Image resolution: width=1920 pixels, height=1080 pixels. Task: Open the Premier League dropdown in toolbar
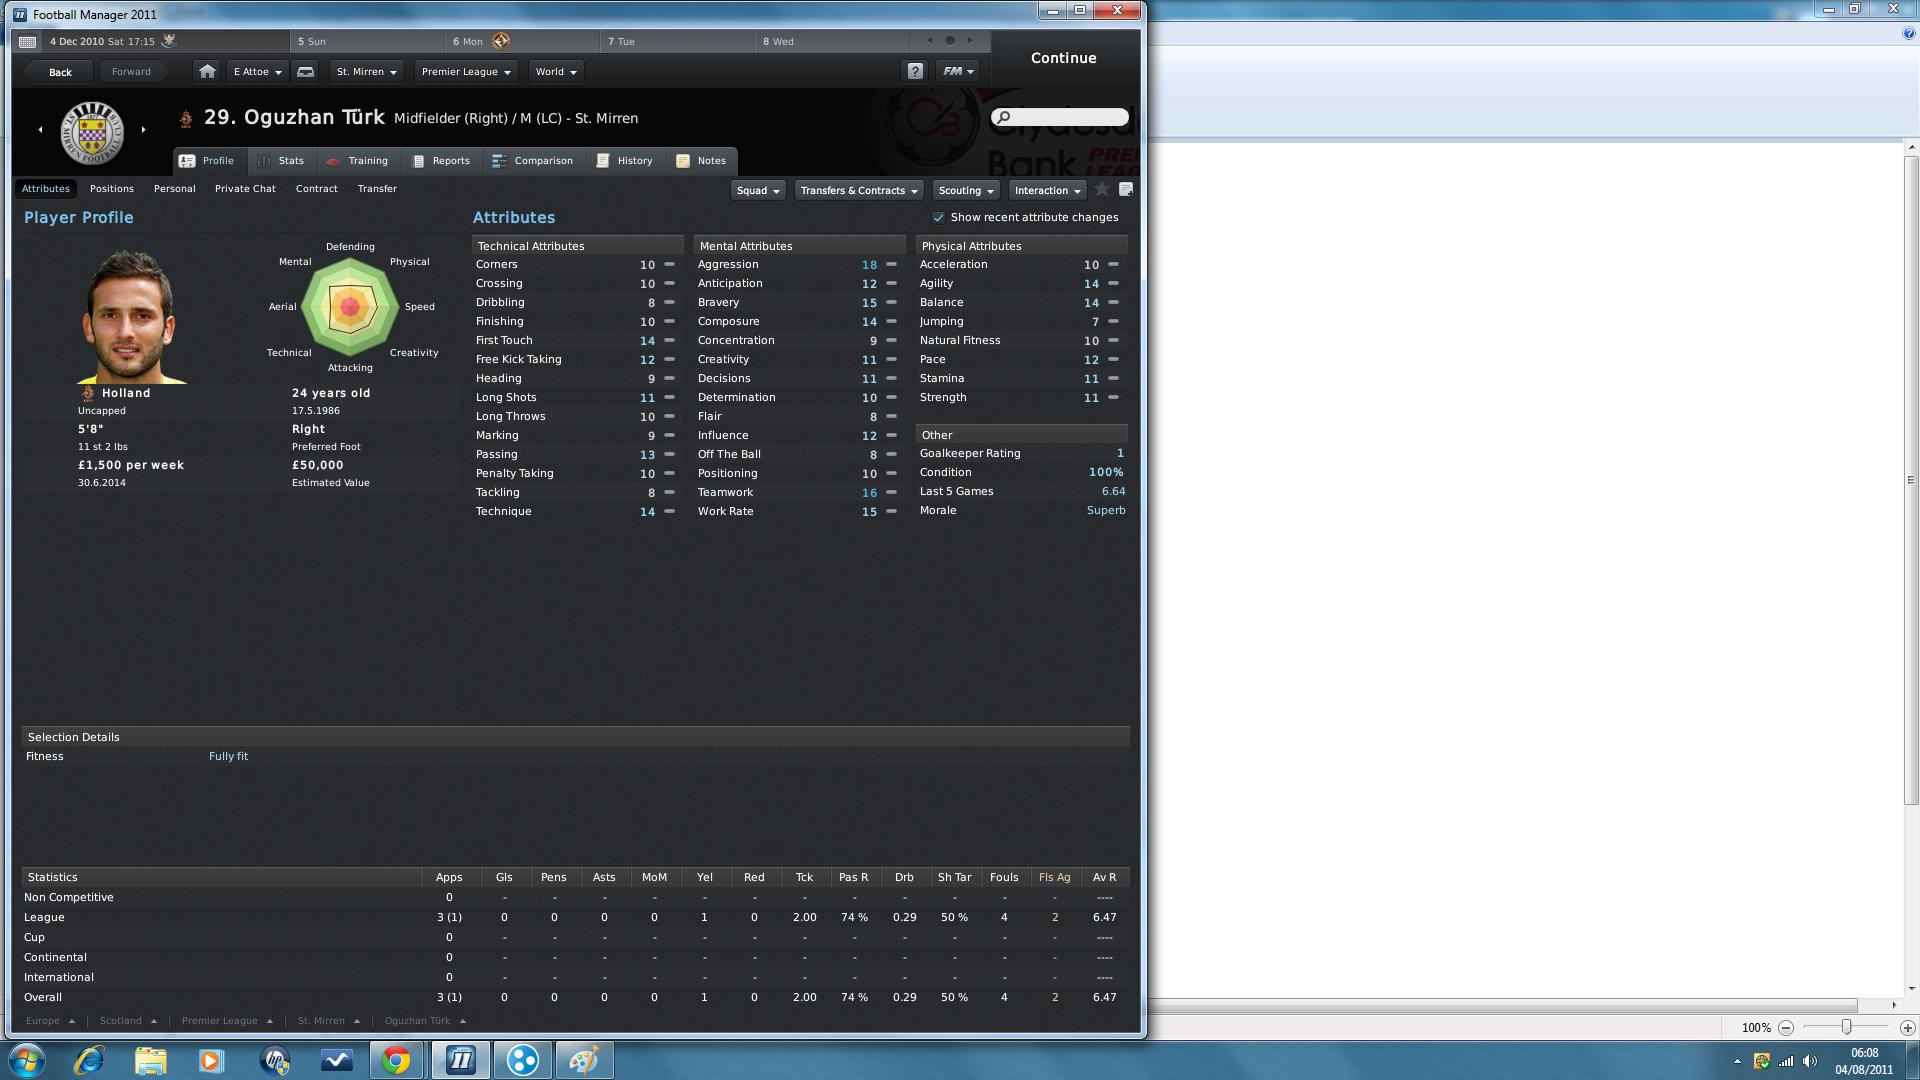pos(466,71)
